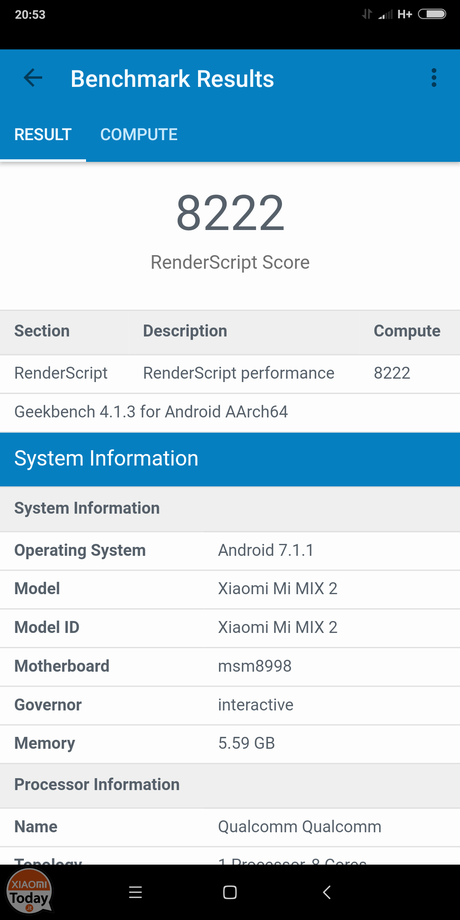Image resolution: width=460 pixels, height=920 pixels.
Task: Tap the Android home square button
Action: point(230,892)
